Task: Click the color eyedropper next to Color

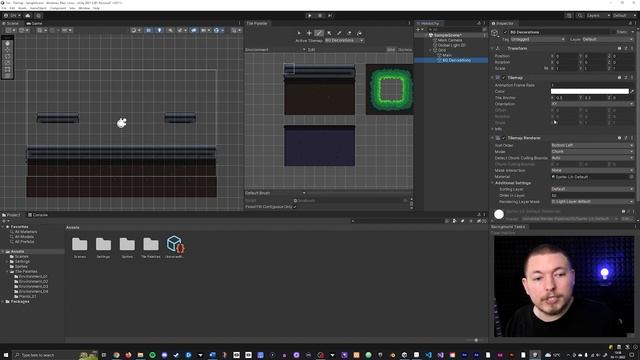Action: point(632,91)
